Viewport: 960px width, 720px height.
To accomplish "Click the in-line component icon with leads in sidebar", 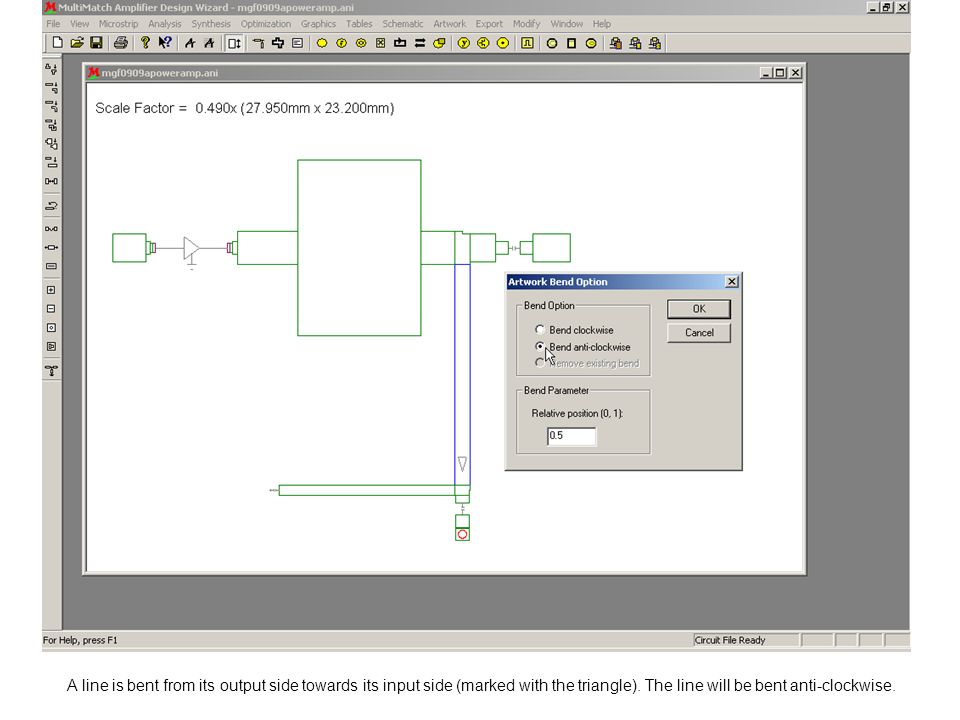I will [x=51, y=247].
